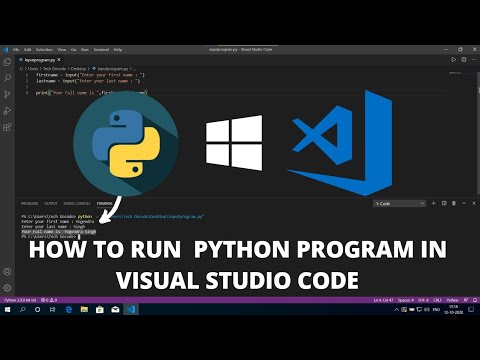Open terminal selector dropdown '1: Code'
Image resolution: width=480 pixels, height=360 pixels.
[x=400, y=203]
